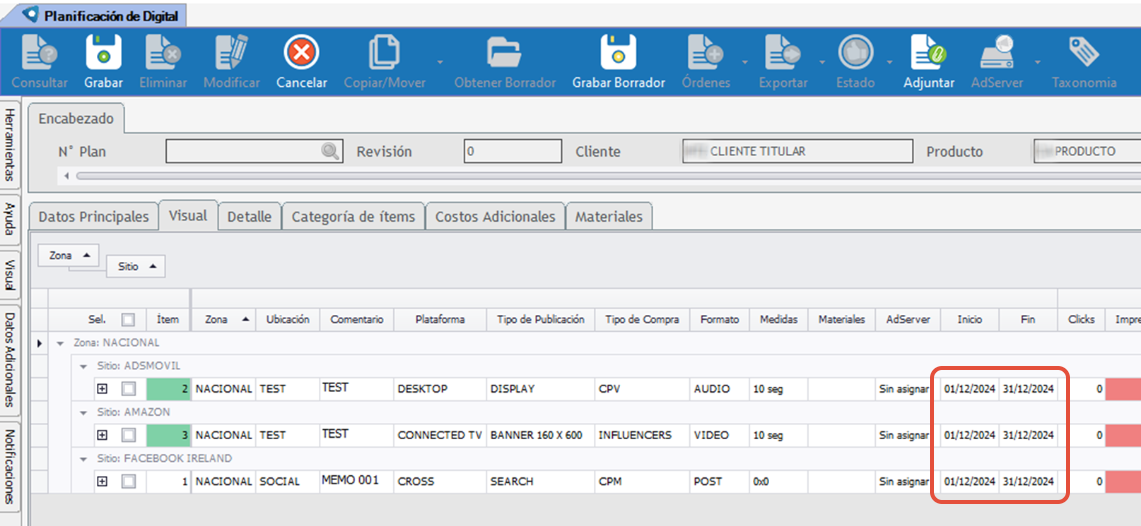This screenshot has width=1141, height=526.
Task: Click the INFLUENCERS purchase type cell
Action: point(643,435)
